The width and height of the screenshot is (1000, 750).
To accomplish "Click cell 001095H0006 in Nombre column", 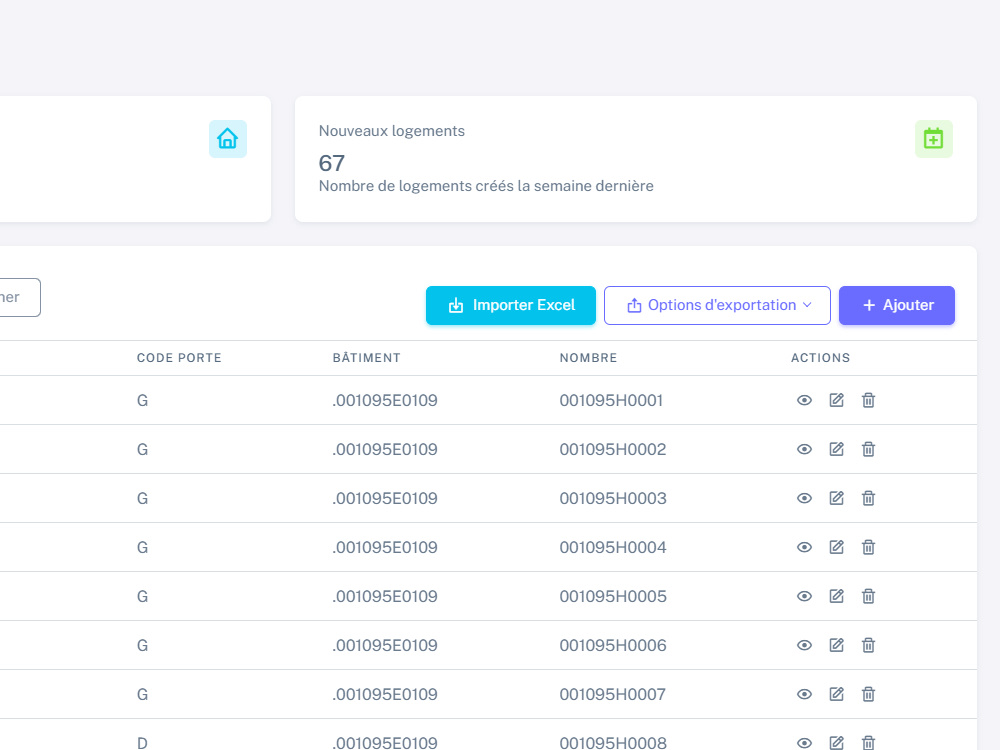I will pos(613,645).
